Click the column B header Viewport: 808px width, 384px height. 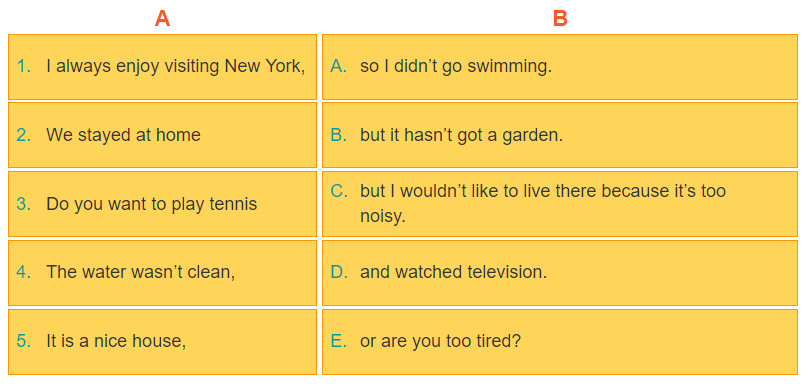(560, 19)
